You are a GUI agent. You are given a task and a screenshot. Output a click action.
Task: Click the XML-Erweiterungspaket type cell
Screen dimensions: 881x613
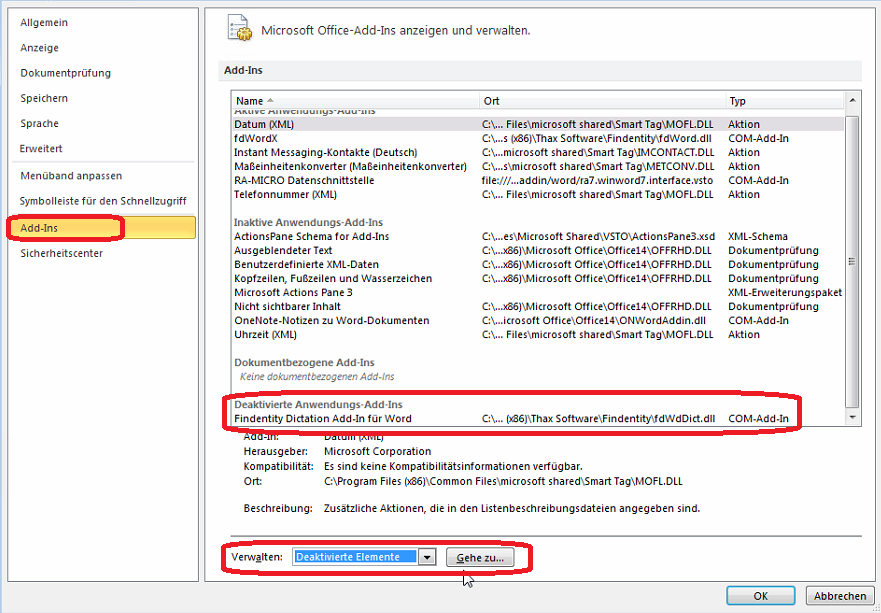(x=785, y=293)
